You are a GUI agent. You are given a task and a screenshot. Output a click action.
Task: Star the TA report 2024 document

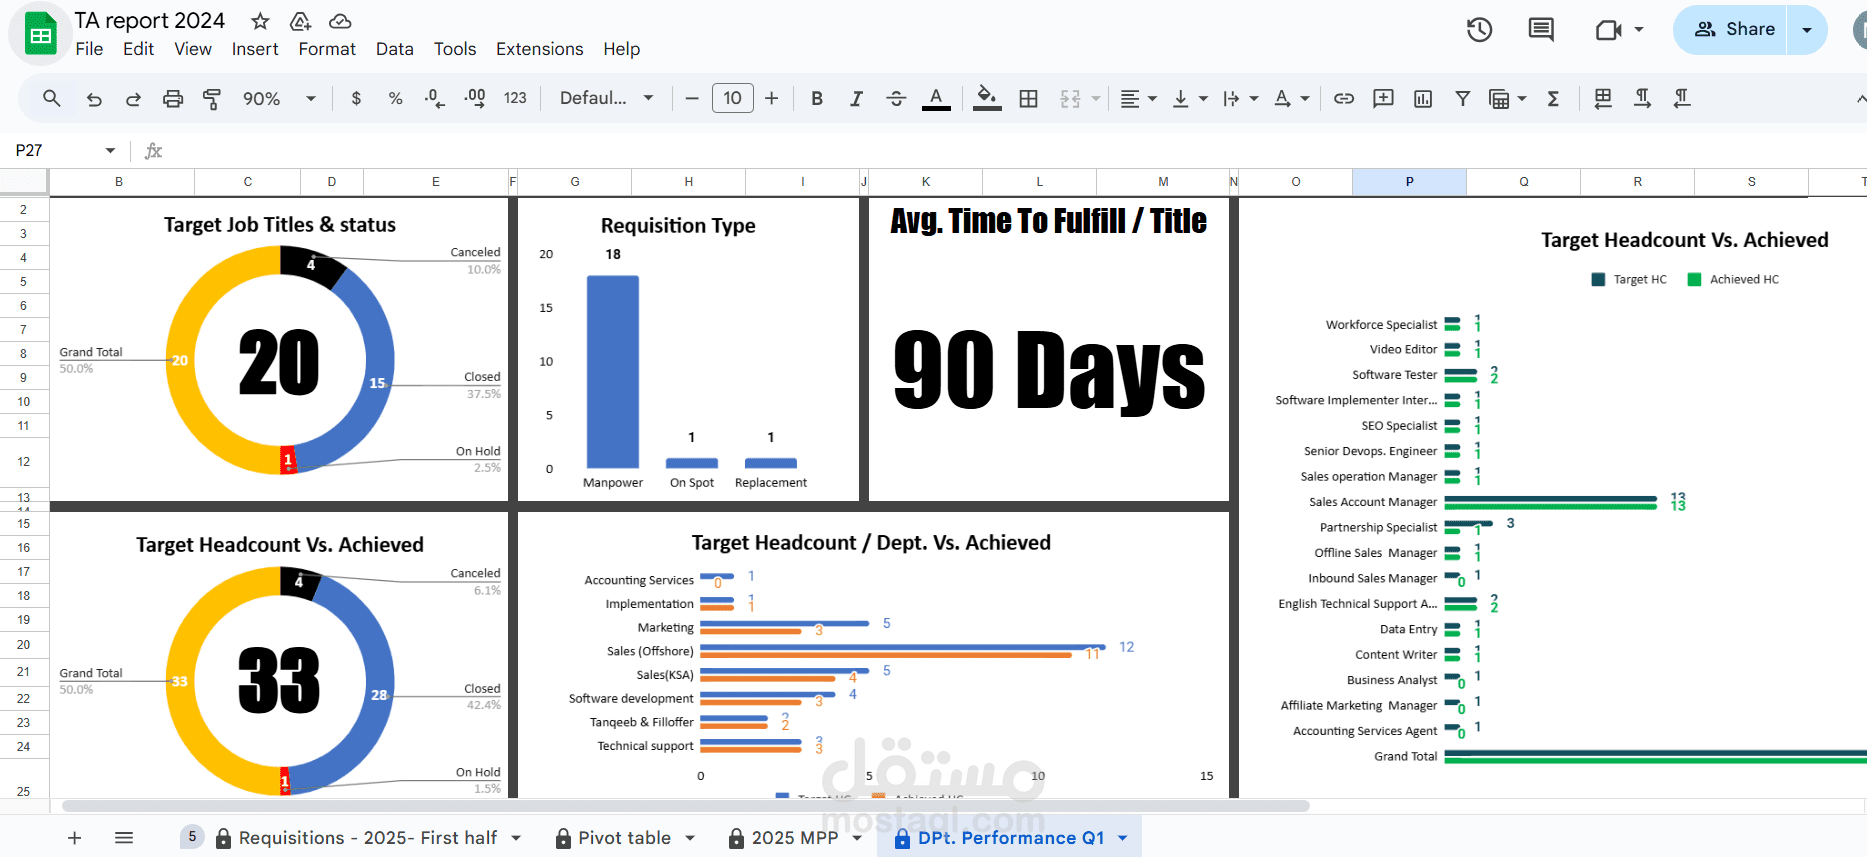[x=260, y=21]
